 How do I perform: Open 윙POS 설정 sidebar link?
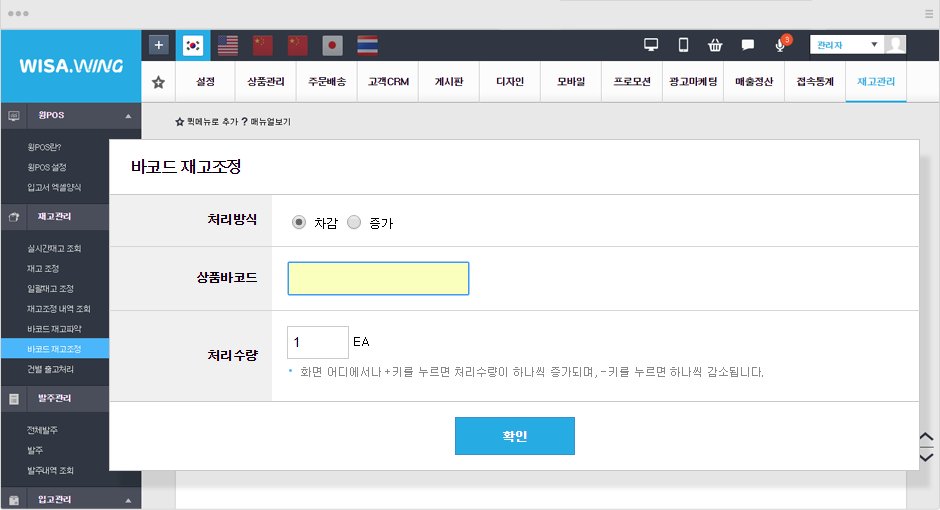click(x=47, y=167)
